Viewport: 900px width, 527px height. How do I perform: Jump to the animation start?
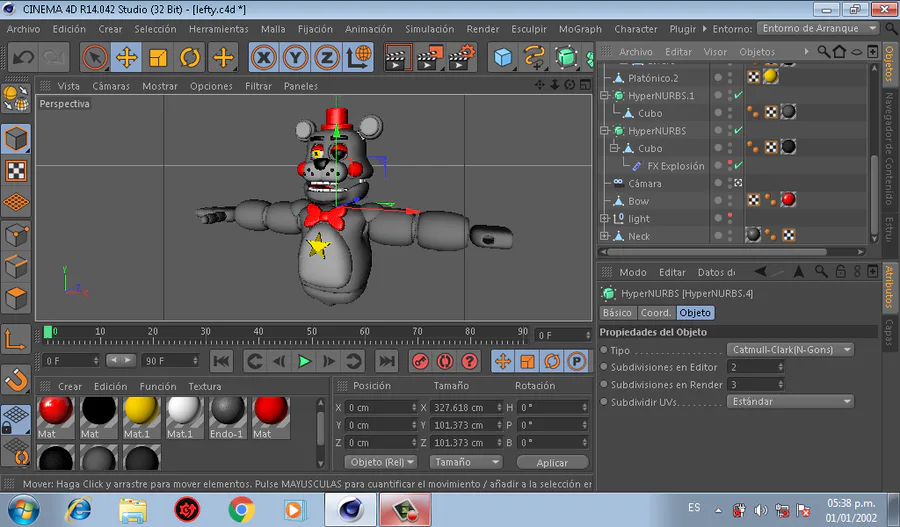coord(221,361)
